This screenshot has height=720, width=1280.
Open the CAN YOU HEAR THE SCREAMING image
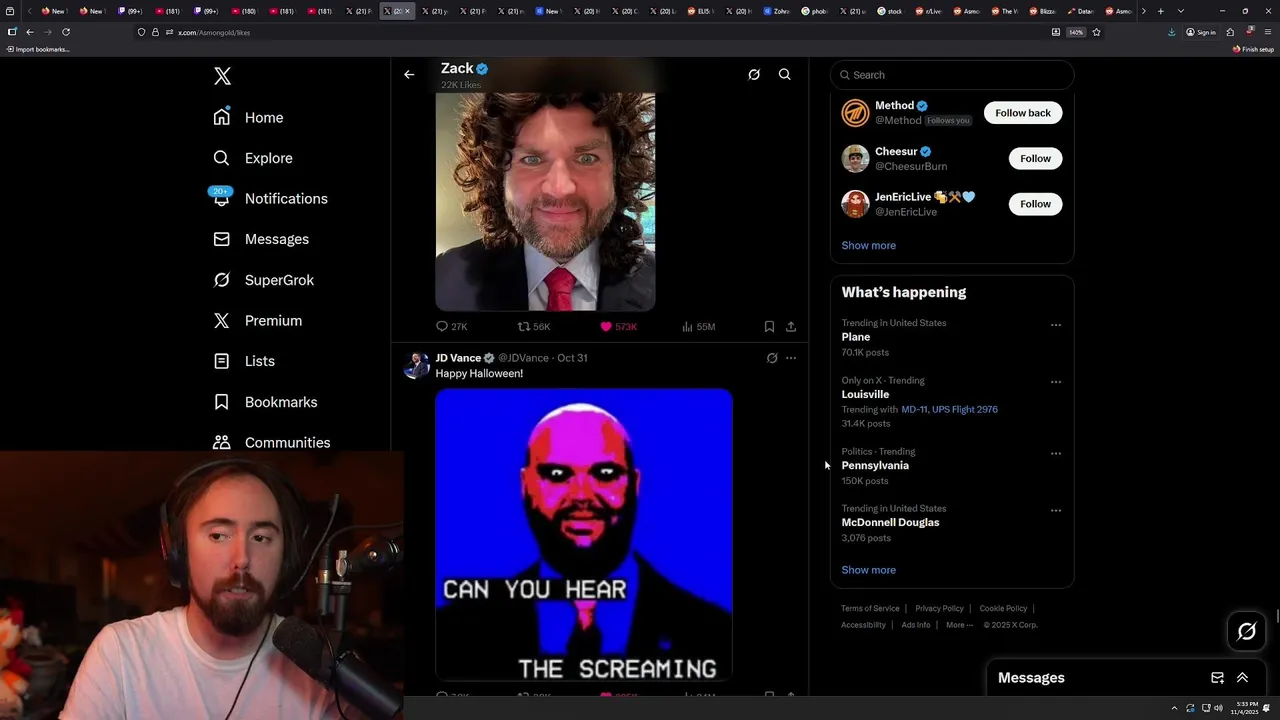tap(584, 535)
